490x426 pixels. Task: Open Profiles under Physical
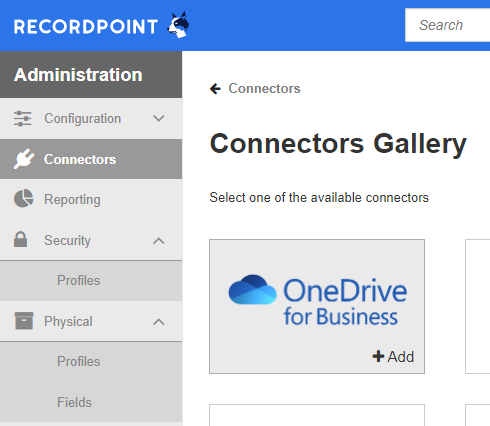[91, 362]
